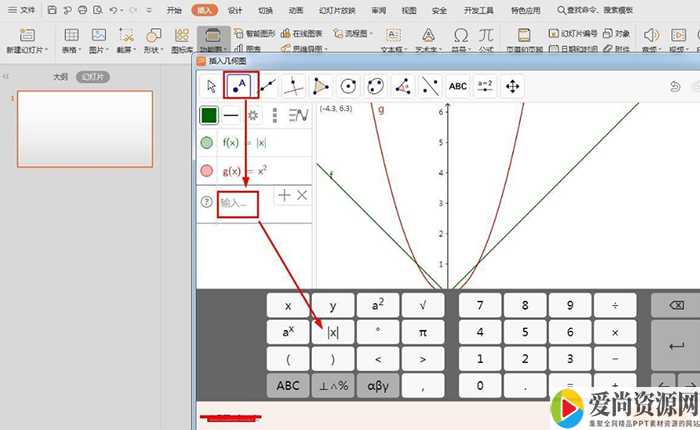
Task: Open the 设计 ribbon tab
Action: click(x=235, y=10)
